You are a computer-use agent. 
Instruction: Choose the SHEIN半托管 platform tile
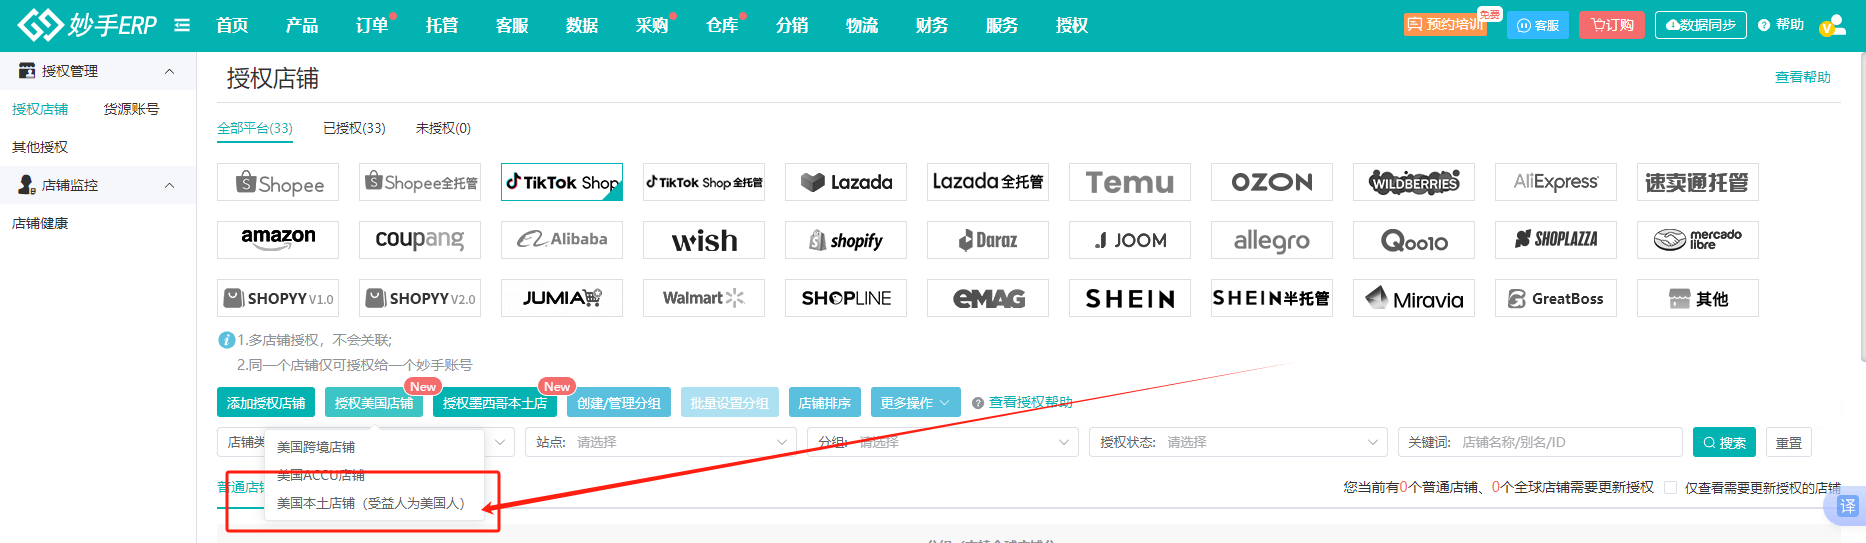pyautogui.click(x=1272, y=298)
